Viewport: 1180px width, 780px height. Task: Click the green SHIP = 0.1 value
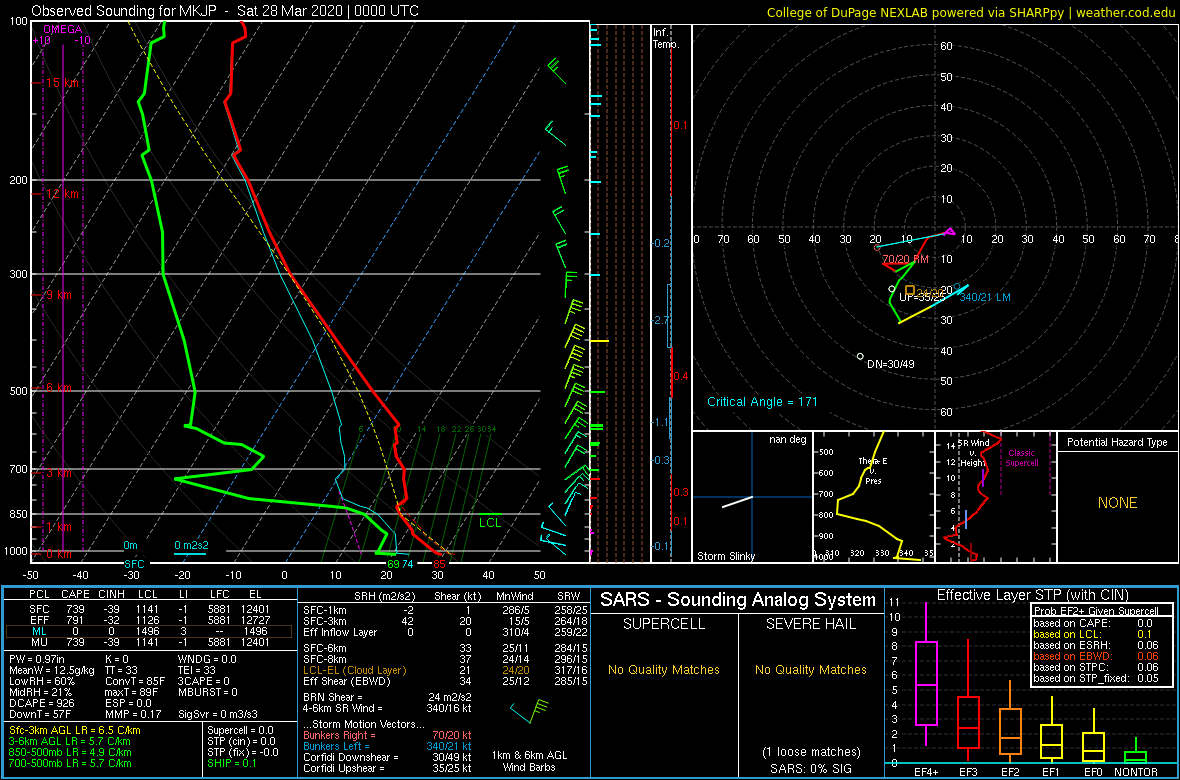pos(233,763)
